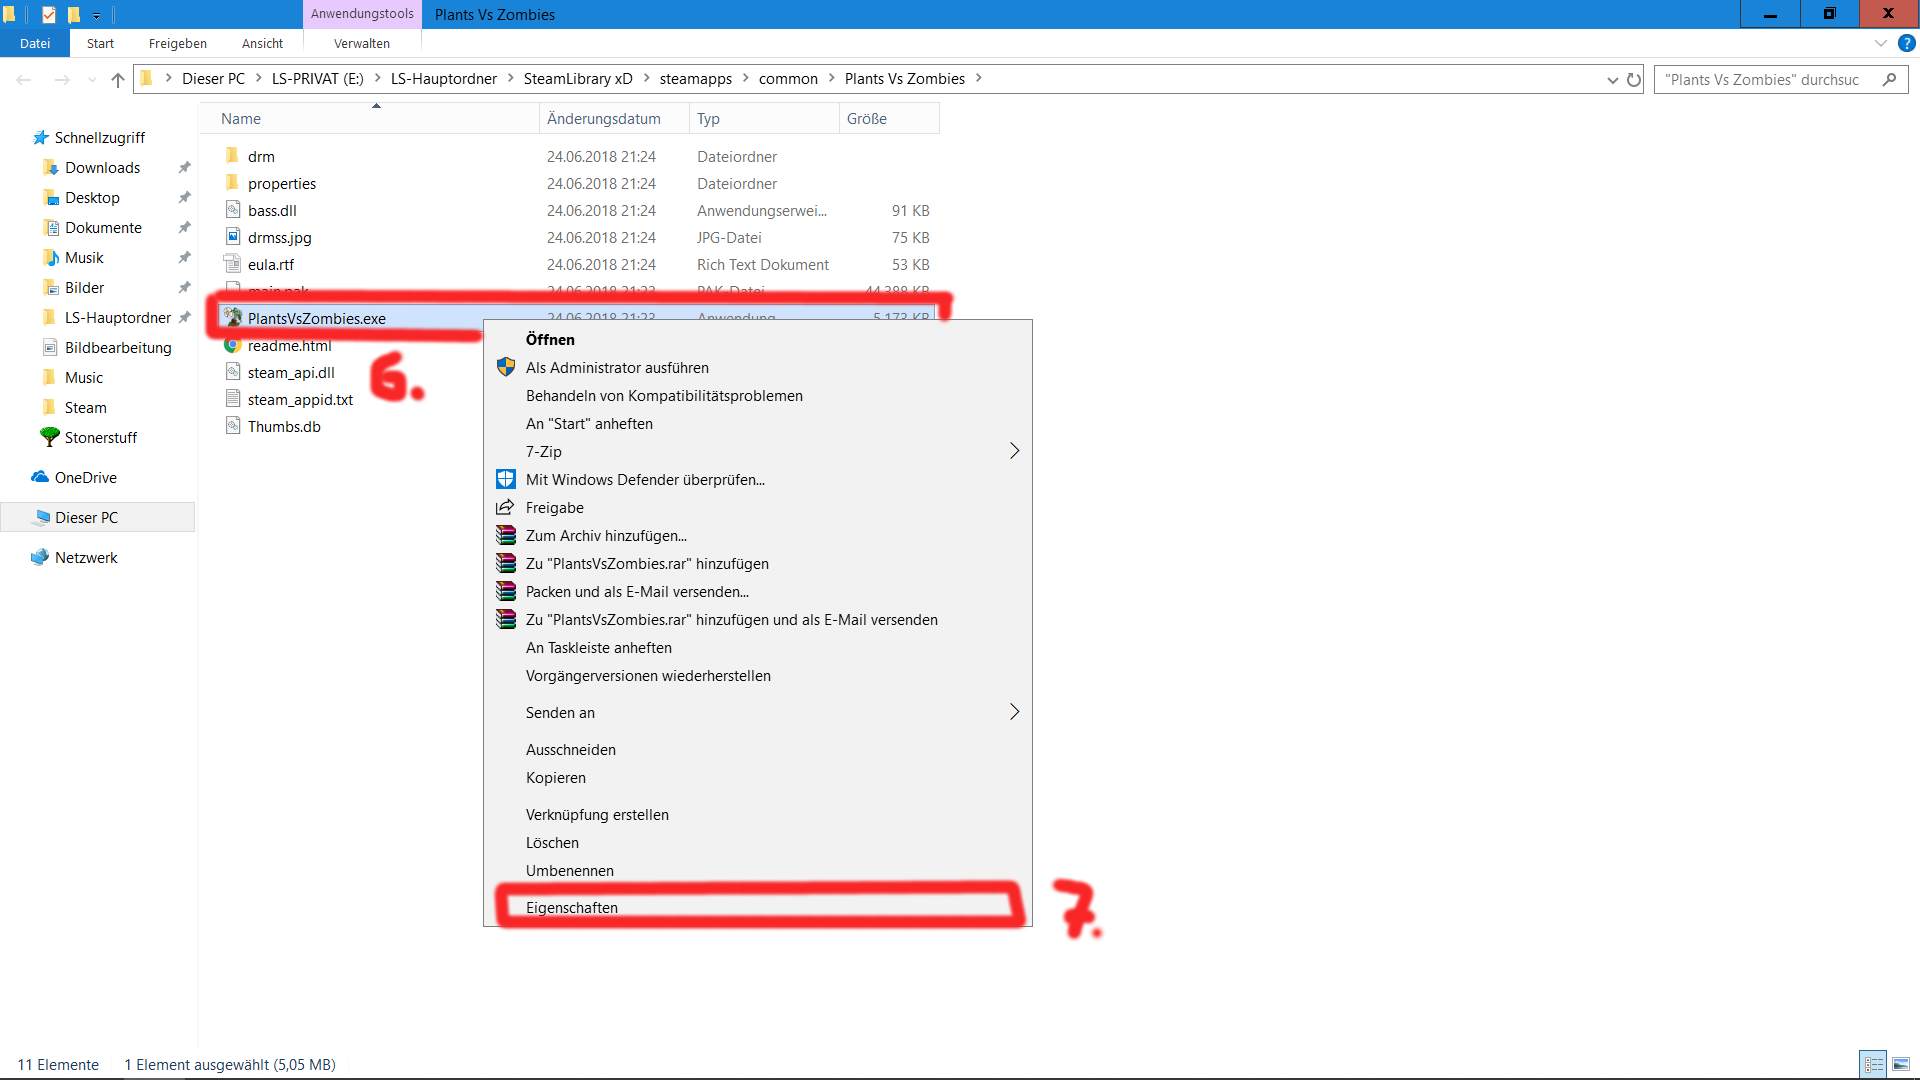Screen dimensions: 1920x1080
Task: Click the readme.html Chrome file icon
Action: point(232,346)
